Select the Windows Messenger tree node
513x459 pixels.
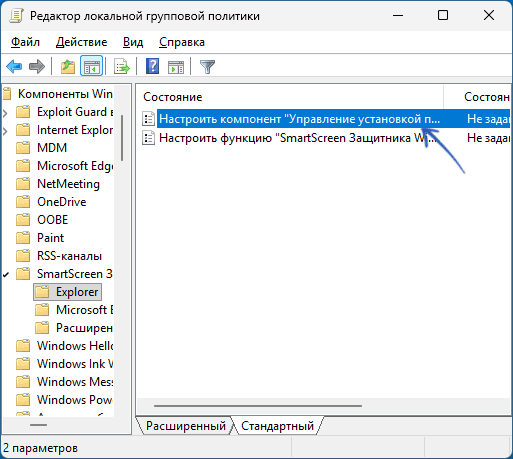75,382
